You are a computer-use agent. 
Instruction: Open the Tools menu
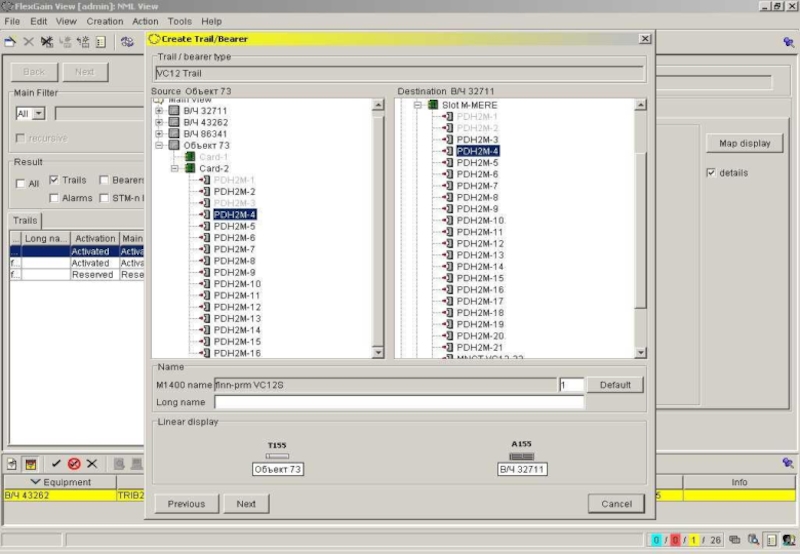(x=180, y=21)
